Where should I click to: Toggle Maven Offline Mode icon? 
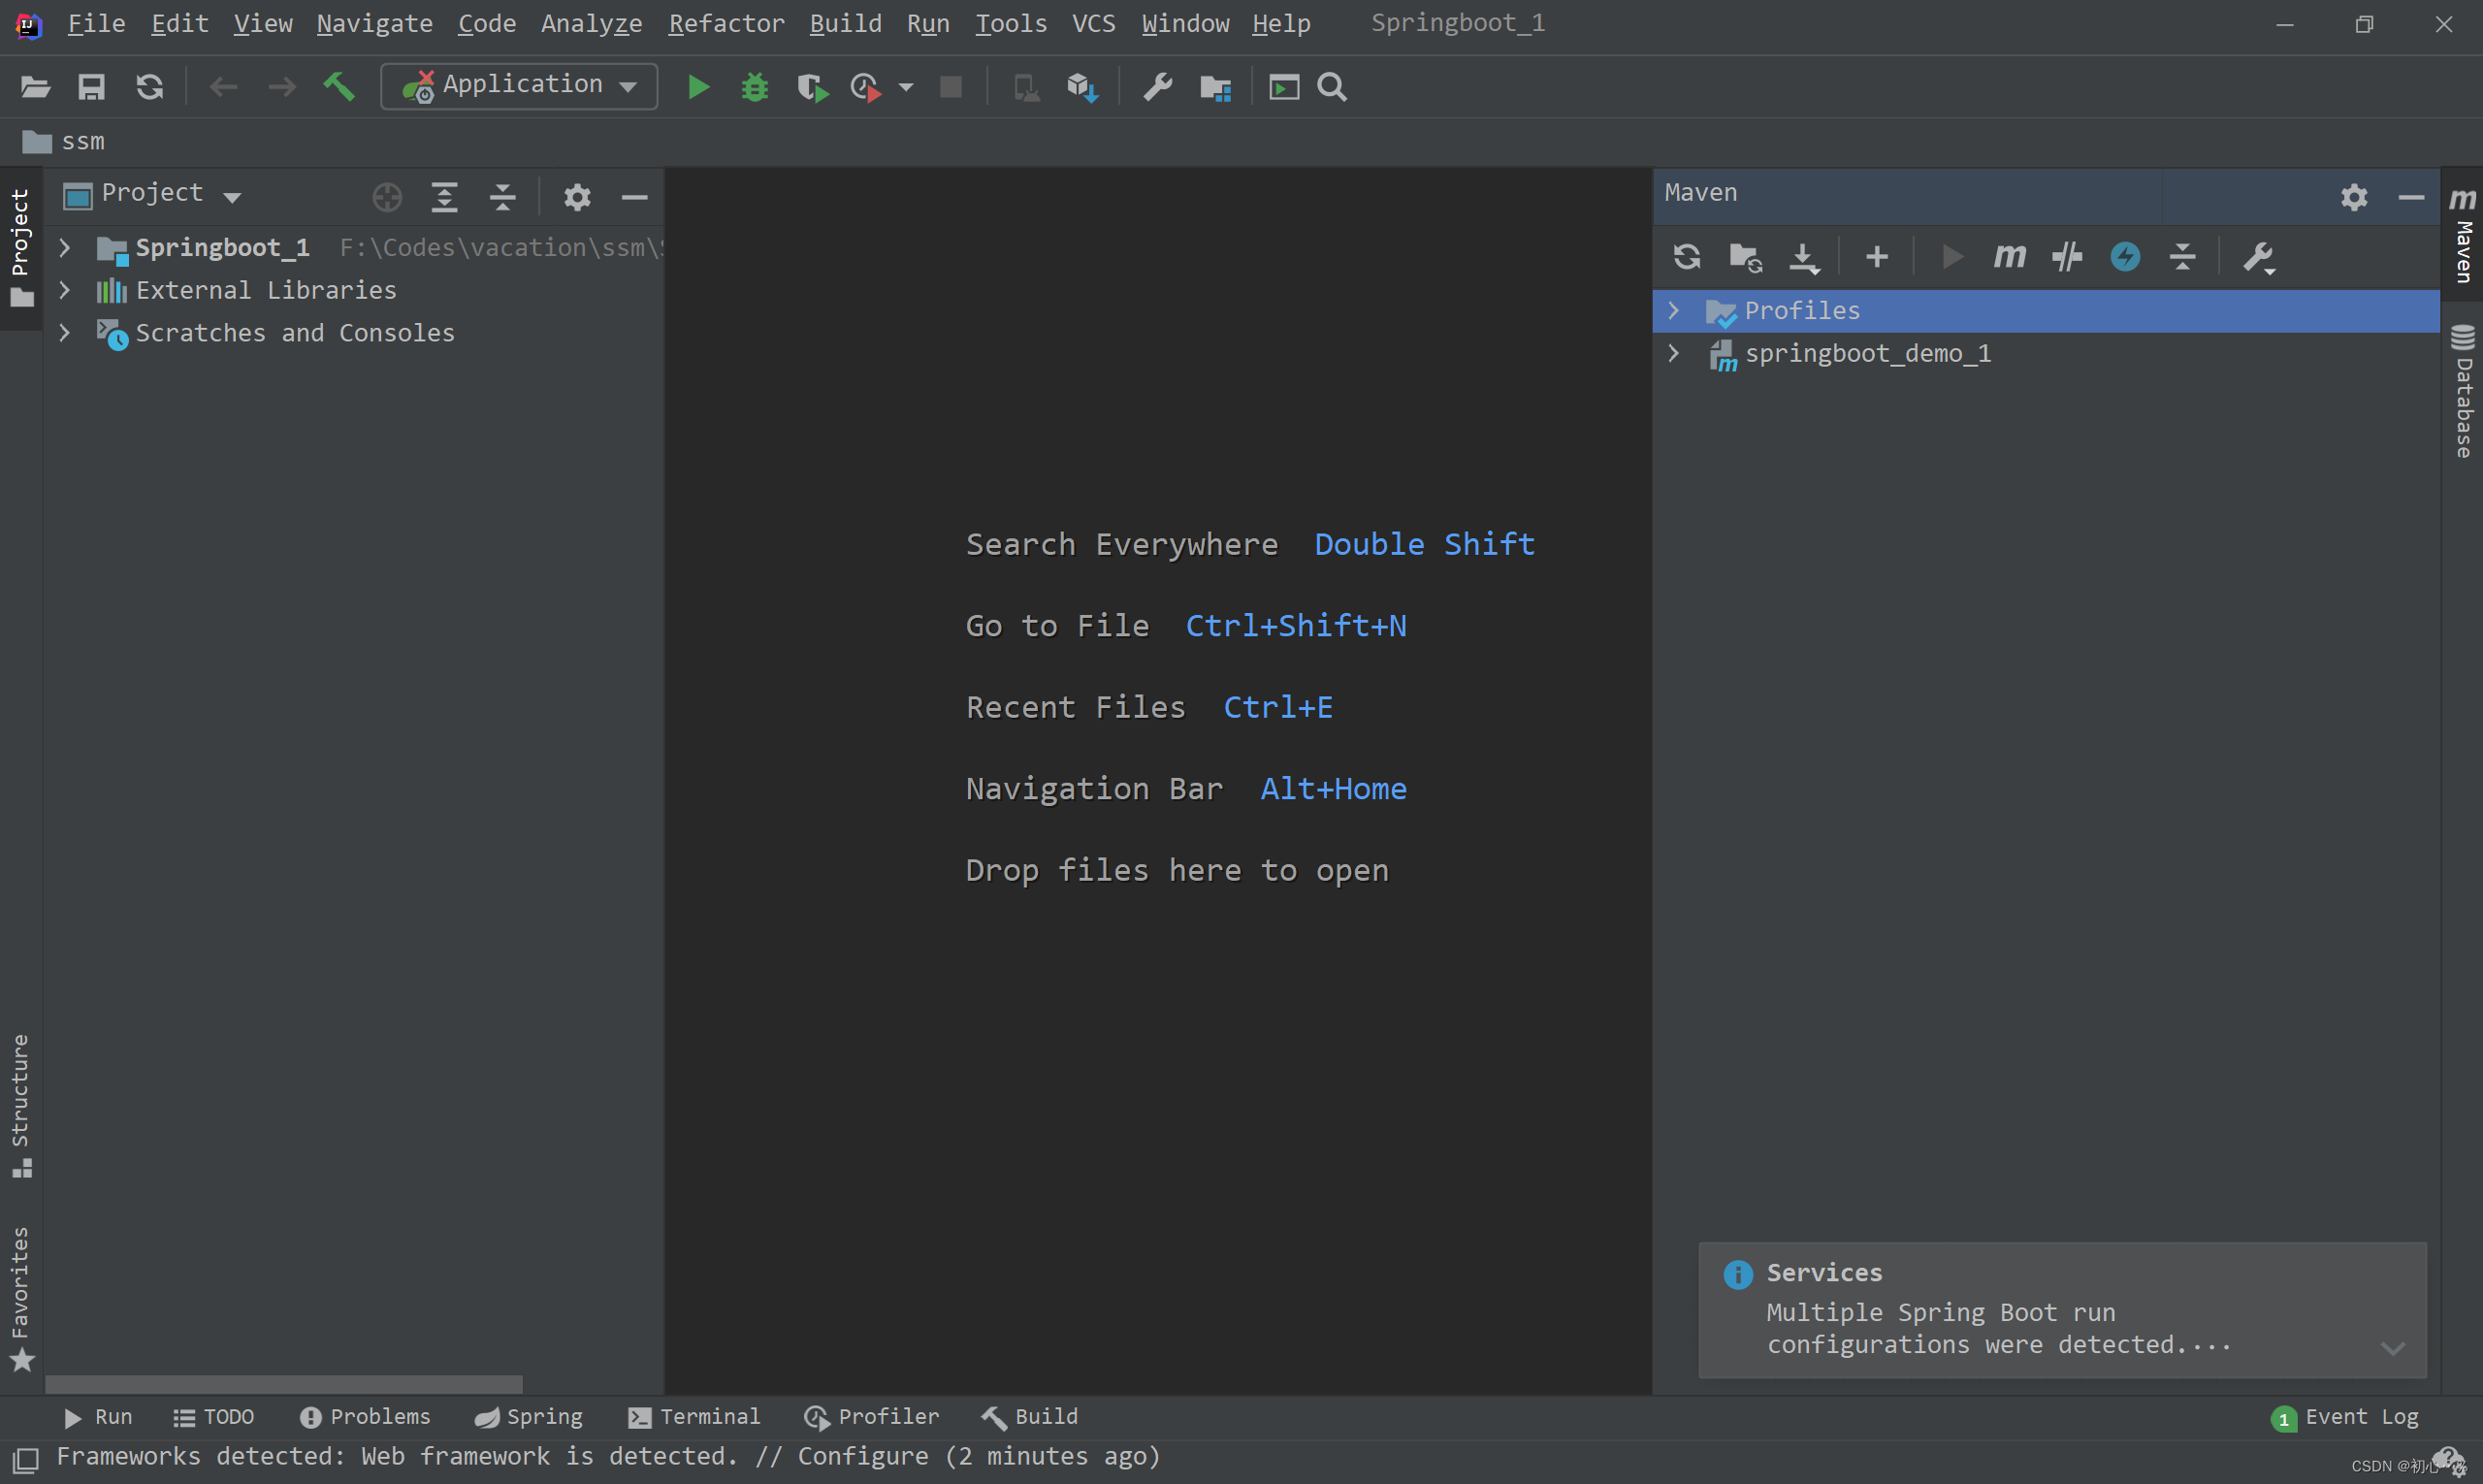(x=2066, y=257)
